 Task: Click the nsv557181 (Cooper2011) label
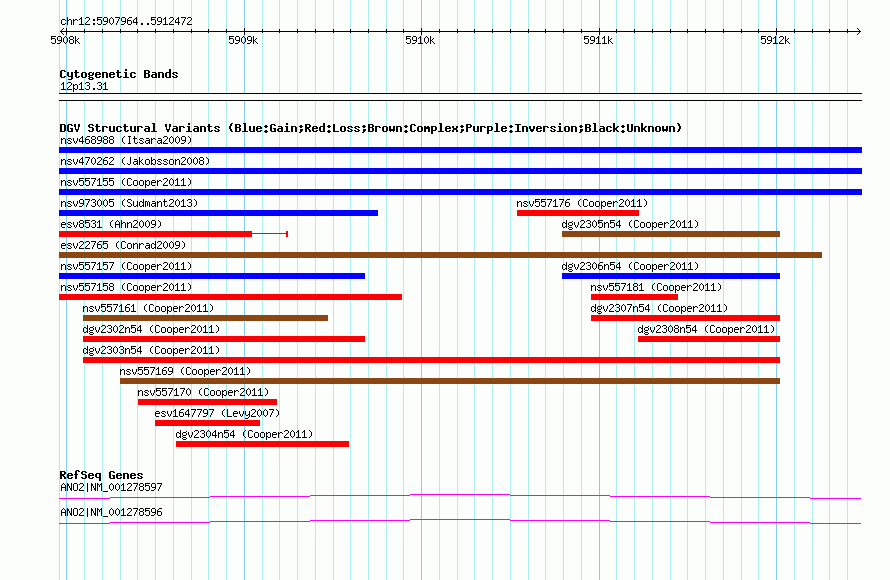(x=656, y=287)
